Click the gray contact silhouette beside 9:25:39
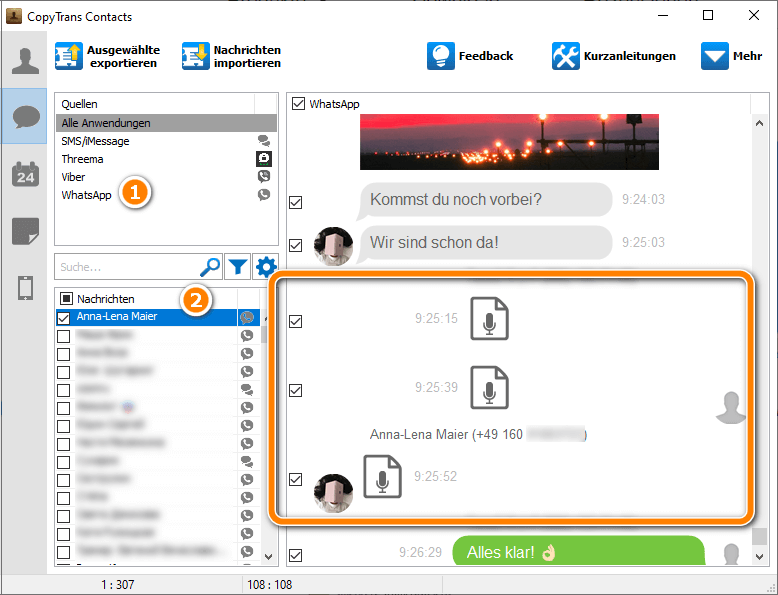 (731, 408)
